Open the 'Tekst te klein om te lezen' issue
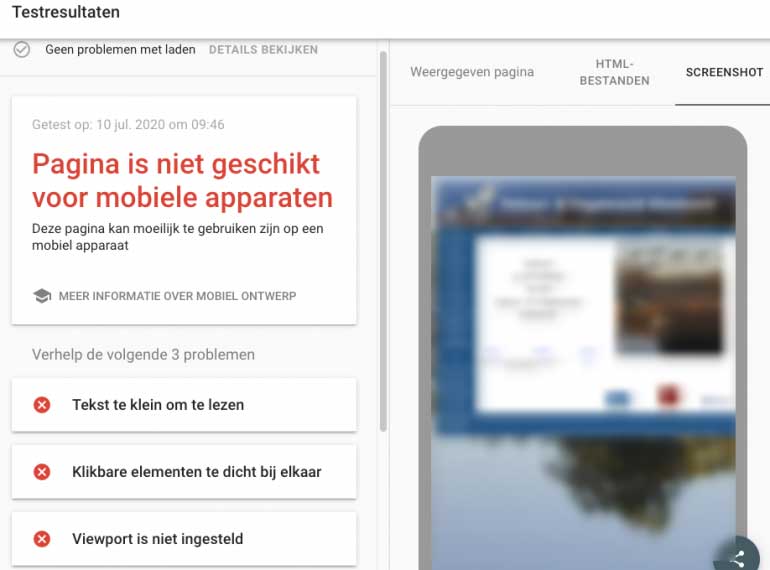This screenshot has width=770, height=570. 184,405
